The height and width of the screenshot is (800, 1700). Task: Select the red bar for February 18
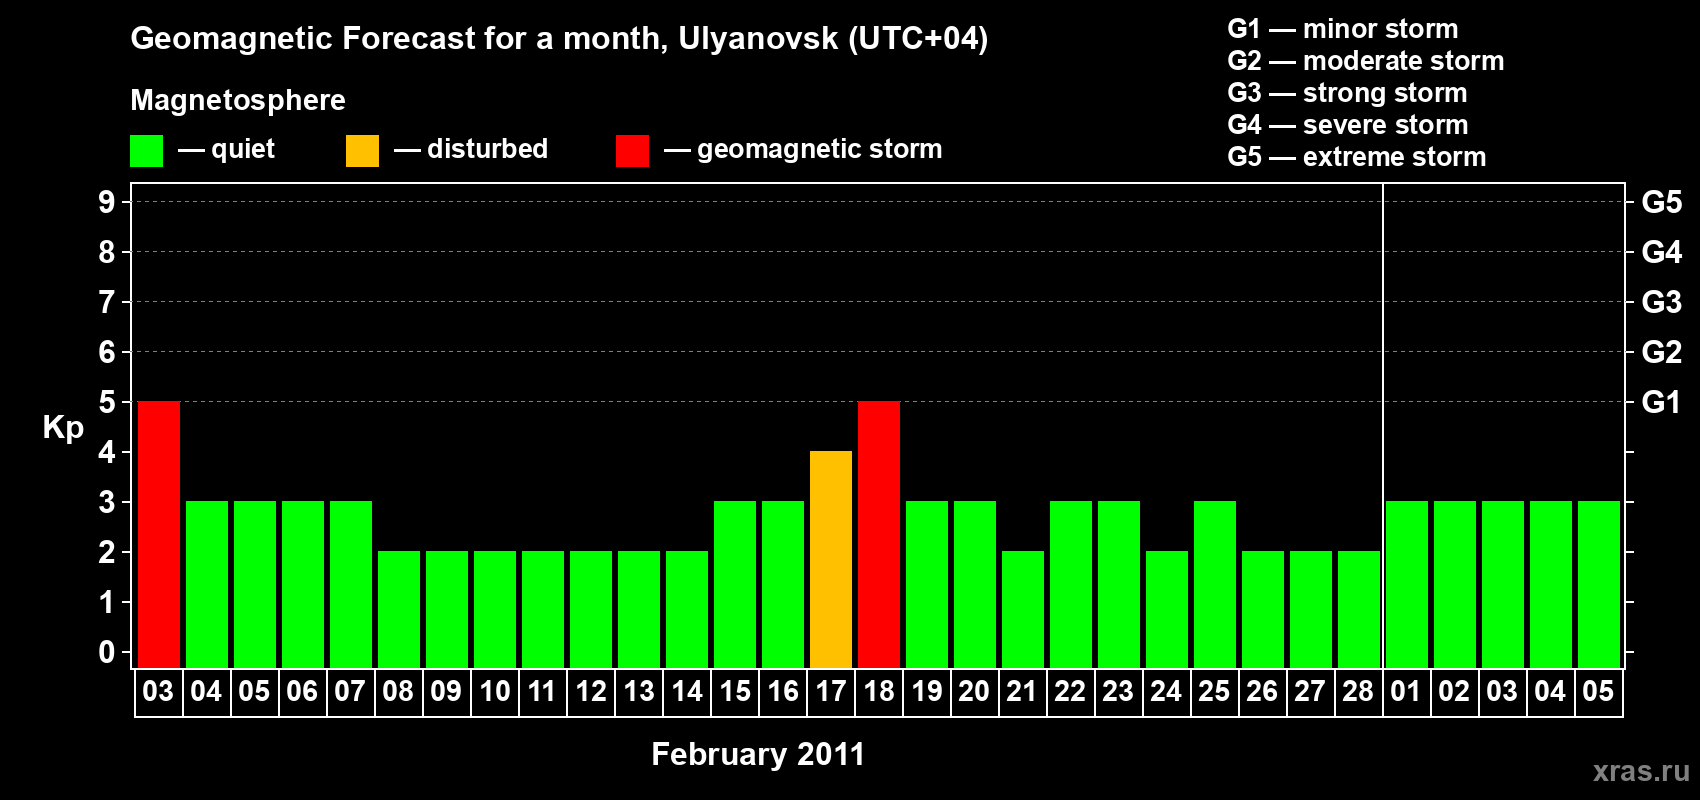[879, 534]
